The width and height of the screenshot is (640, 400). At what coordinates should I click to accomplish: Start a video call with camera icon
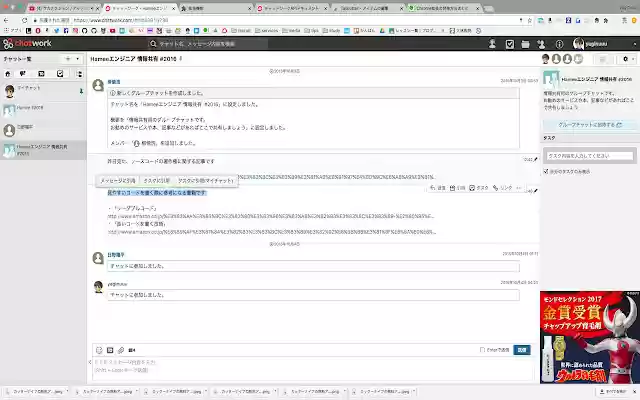pyautogui.click(x=132, y=350)
